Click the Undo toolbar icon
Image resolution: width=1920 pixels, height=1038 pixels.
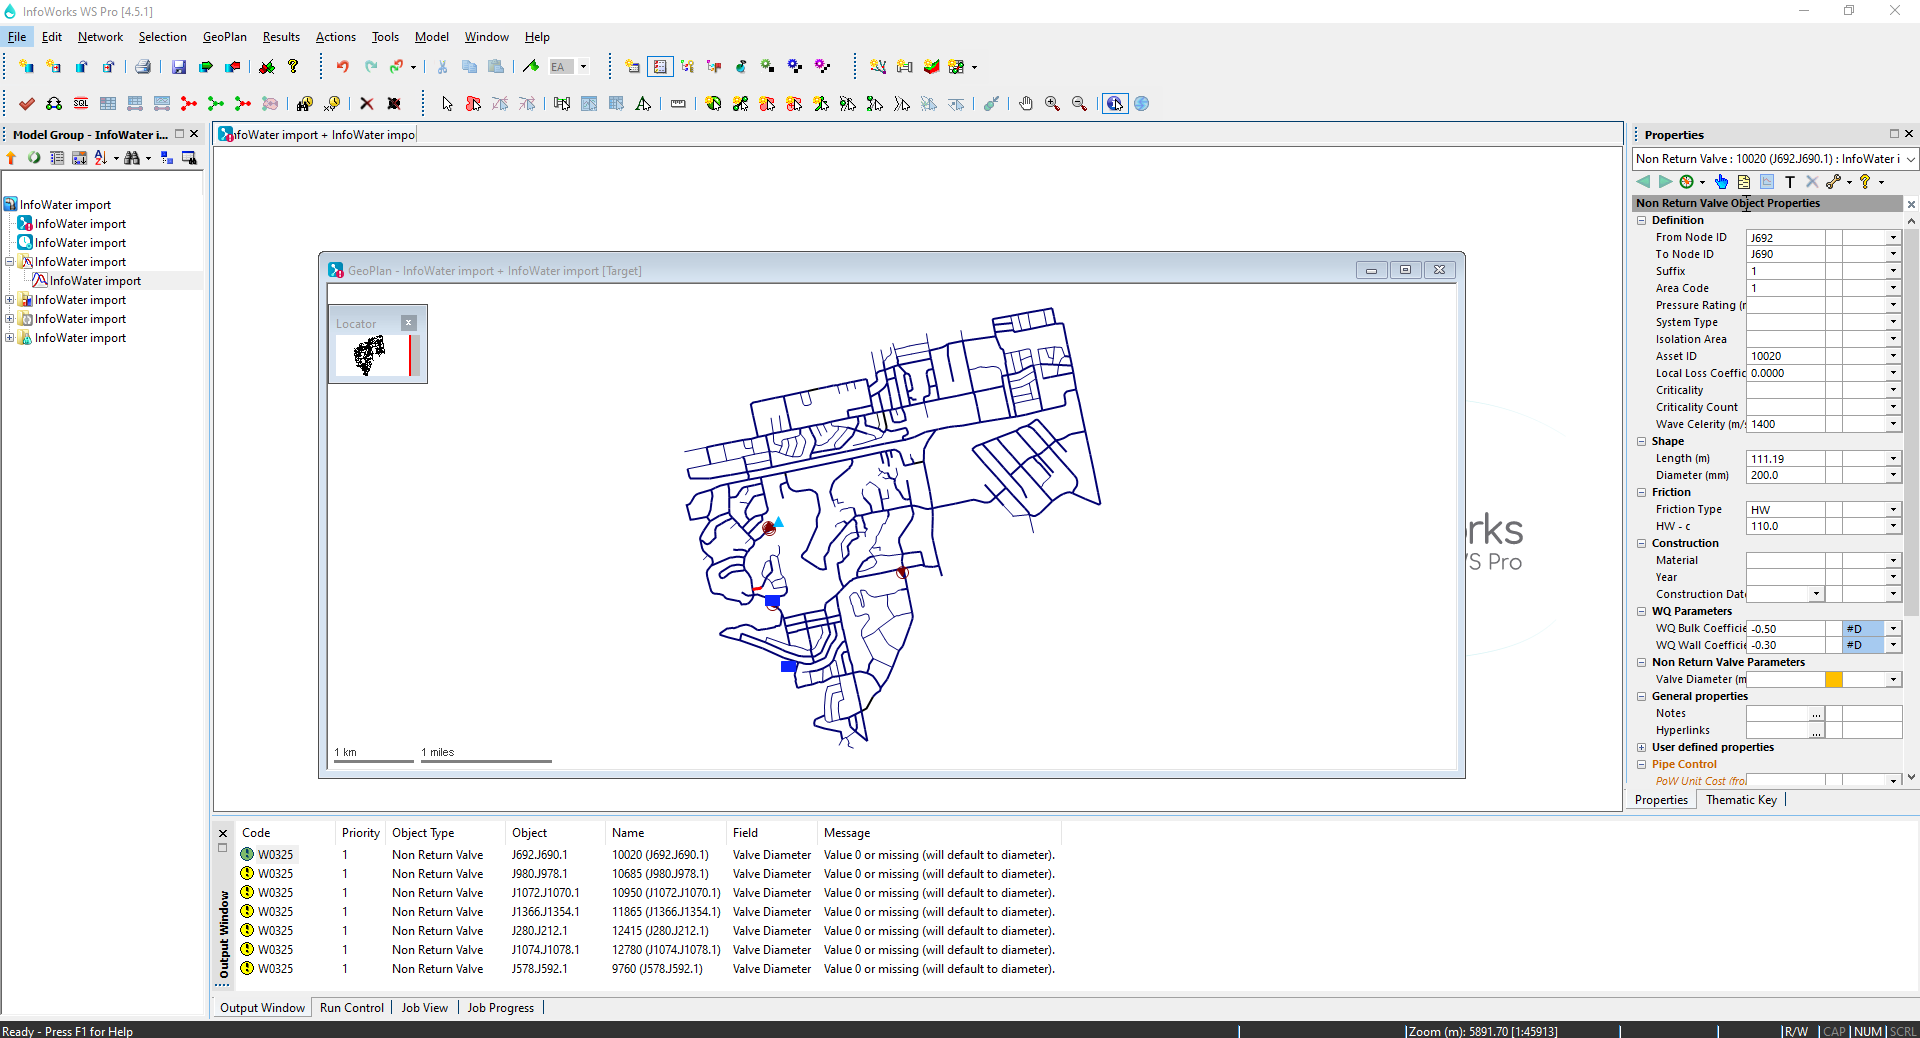[342, 66]
